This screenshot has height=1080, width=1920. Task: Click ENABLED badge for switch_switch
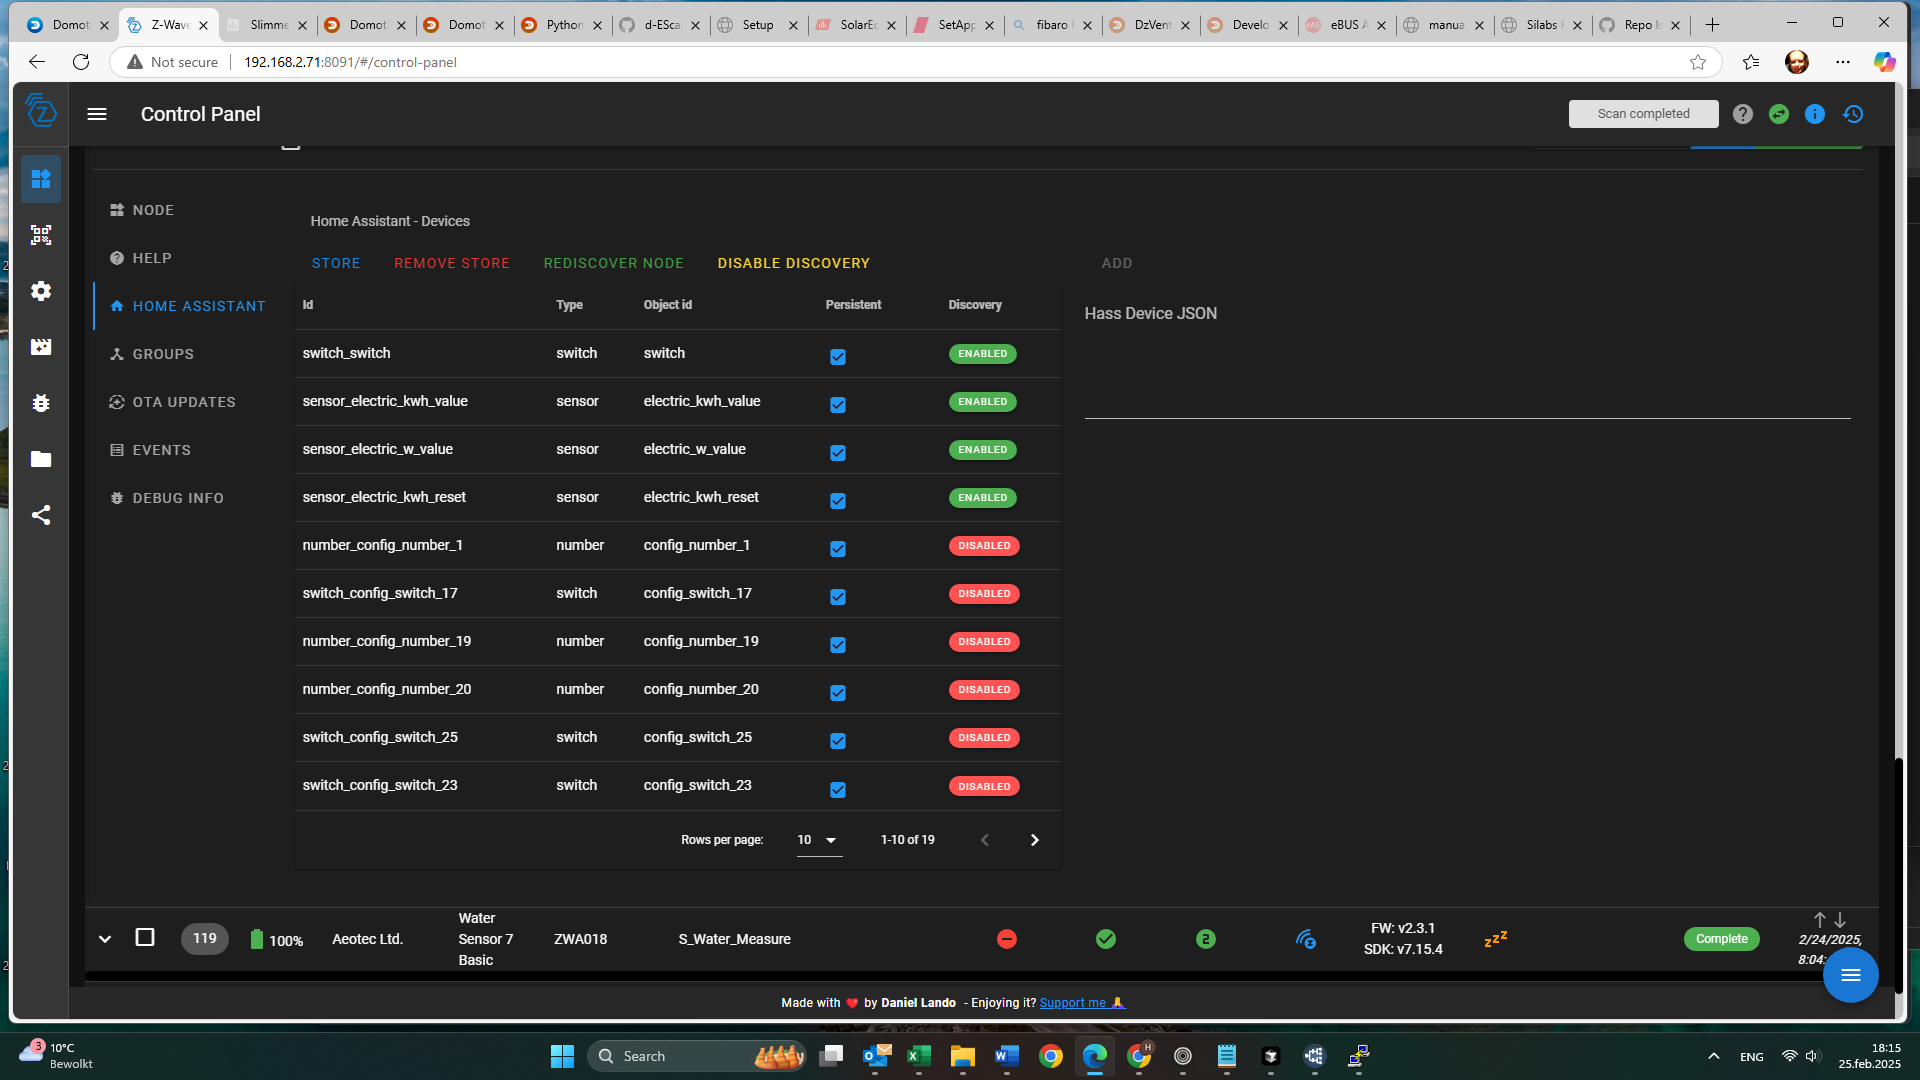(x=983, y=354)
